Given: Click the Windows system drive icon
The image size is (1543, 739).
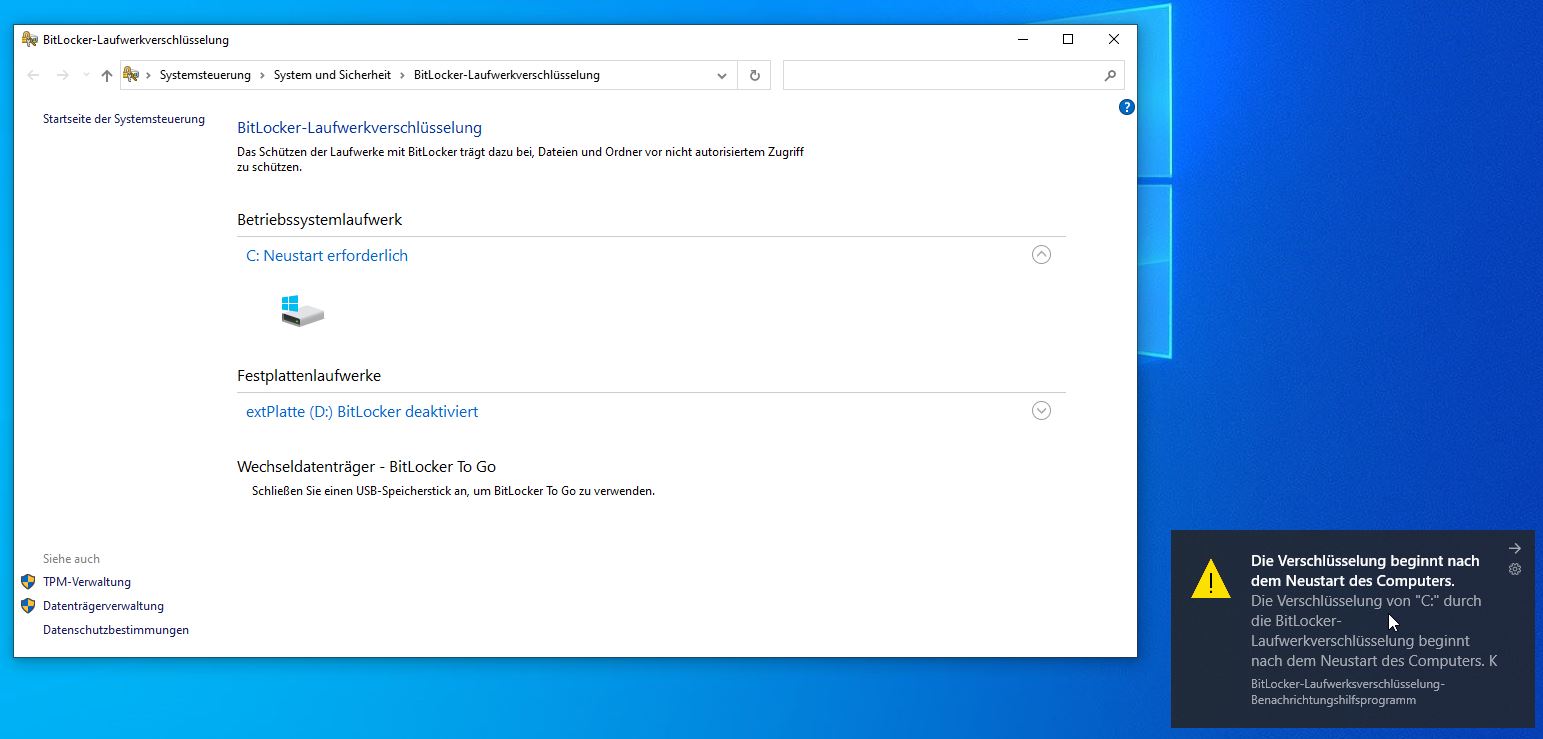Looking at the screenshot, I should 302,310.
